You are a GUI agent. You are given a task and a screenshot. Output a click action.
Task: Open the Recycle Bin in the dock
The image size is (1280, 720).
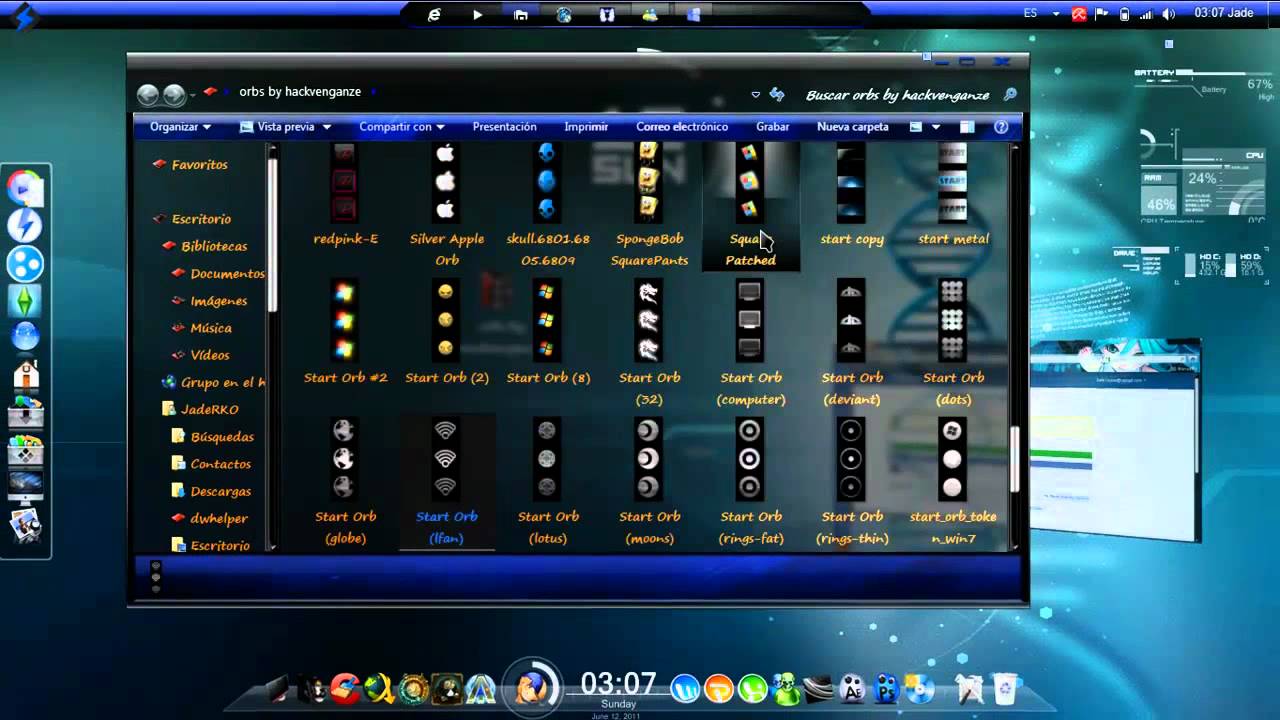tap(1005, 688)
